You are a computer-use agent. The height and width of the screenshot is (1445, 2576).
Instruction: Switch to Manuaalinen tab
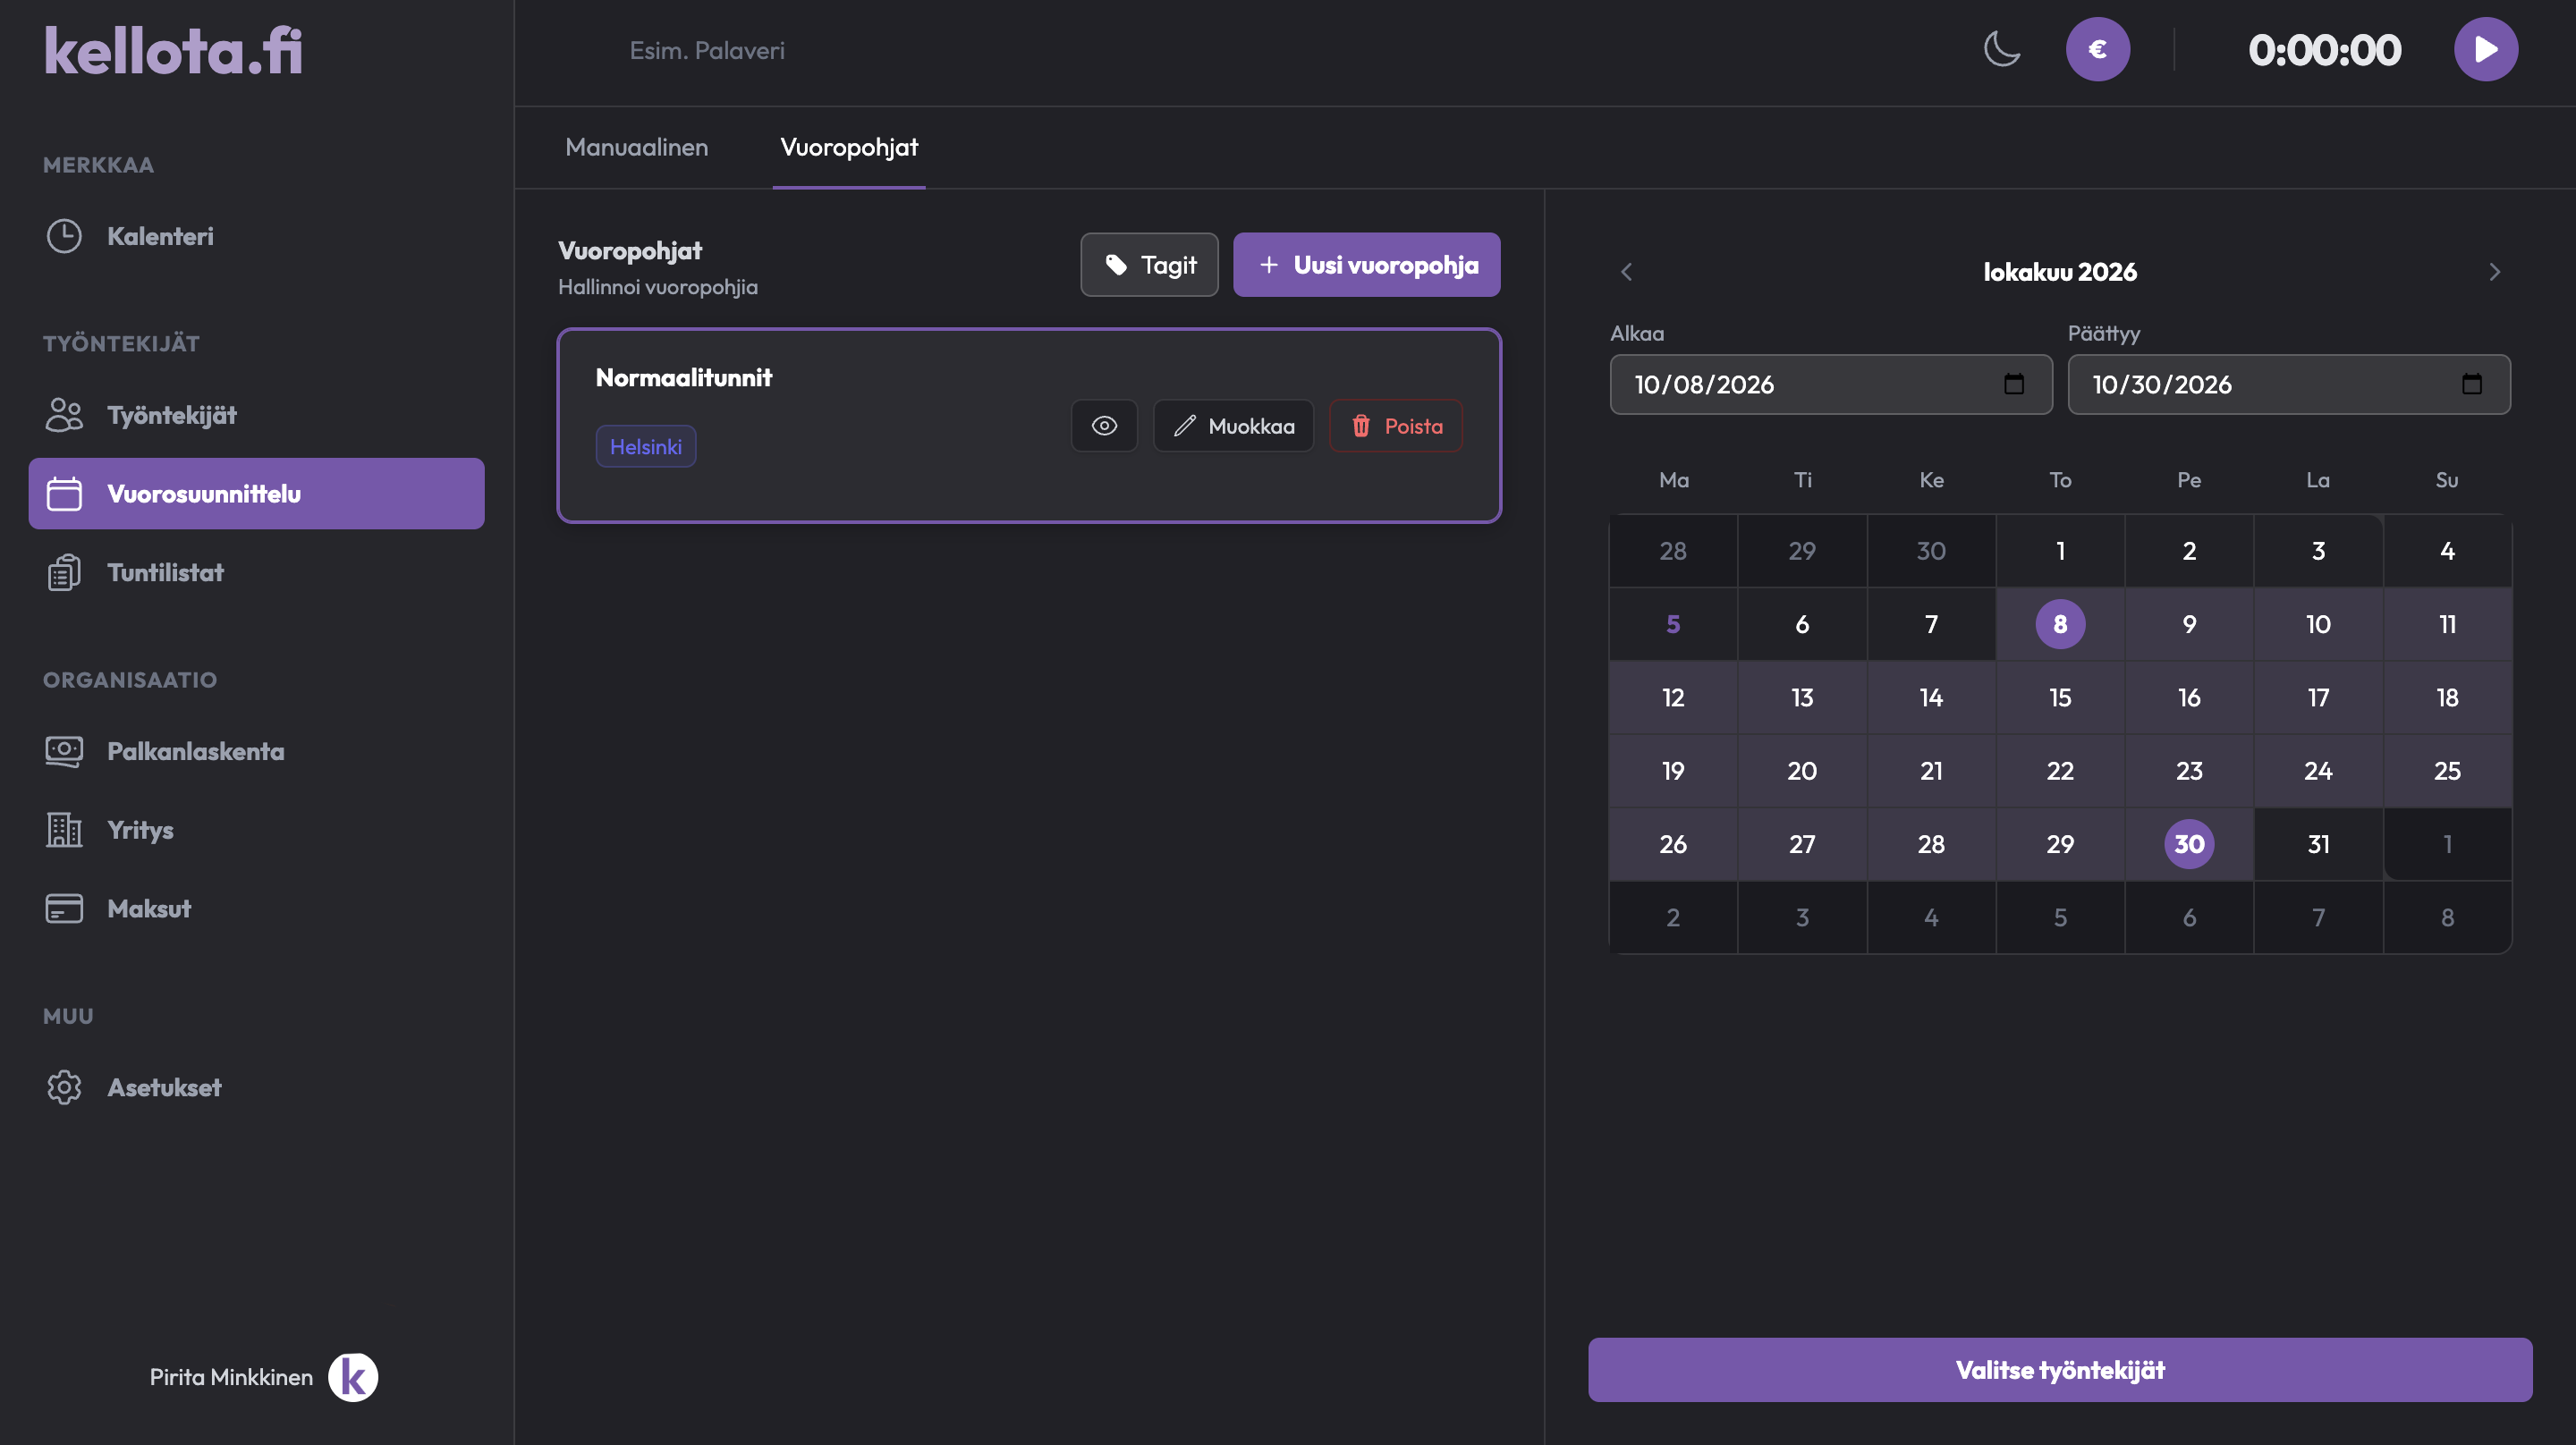tap(636, 147)
